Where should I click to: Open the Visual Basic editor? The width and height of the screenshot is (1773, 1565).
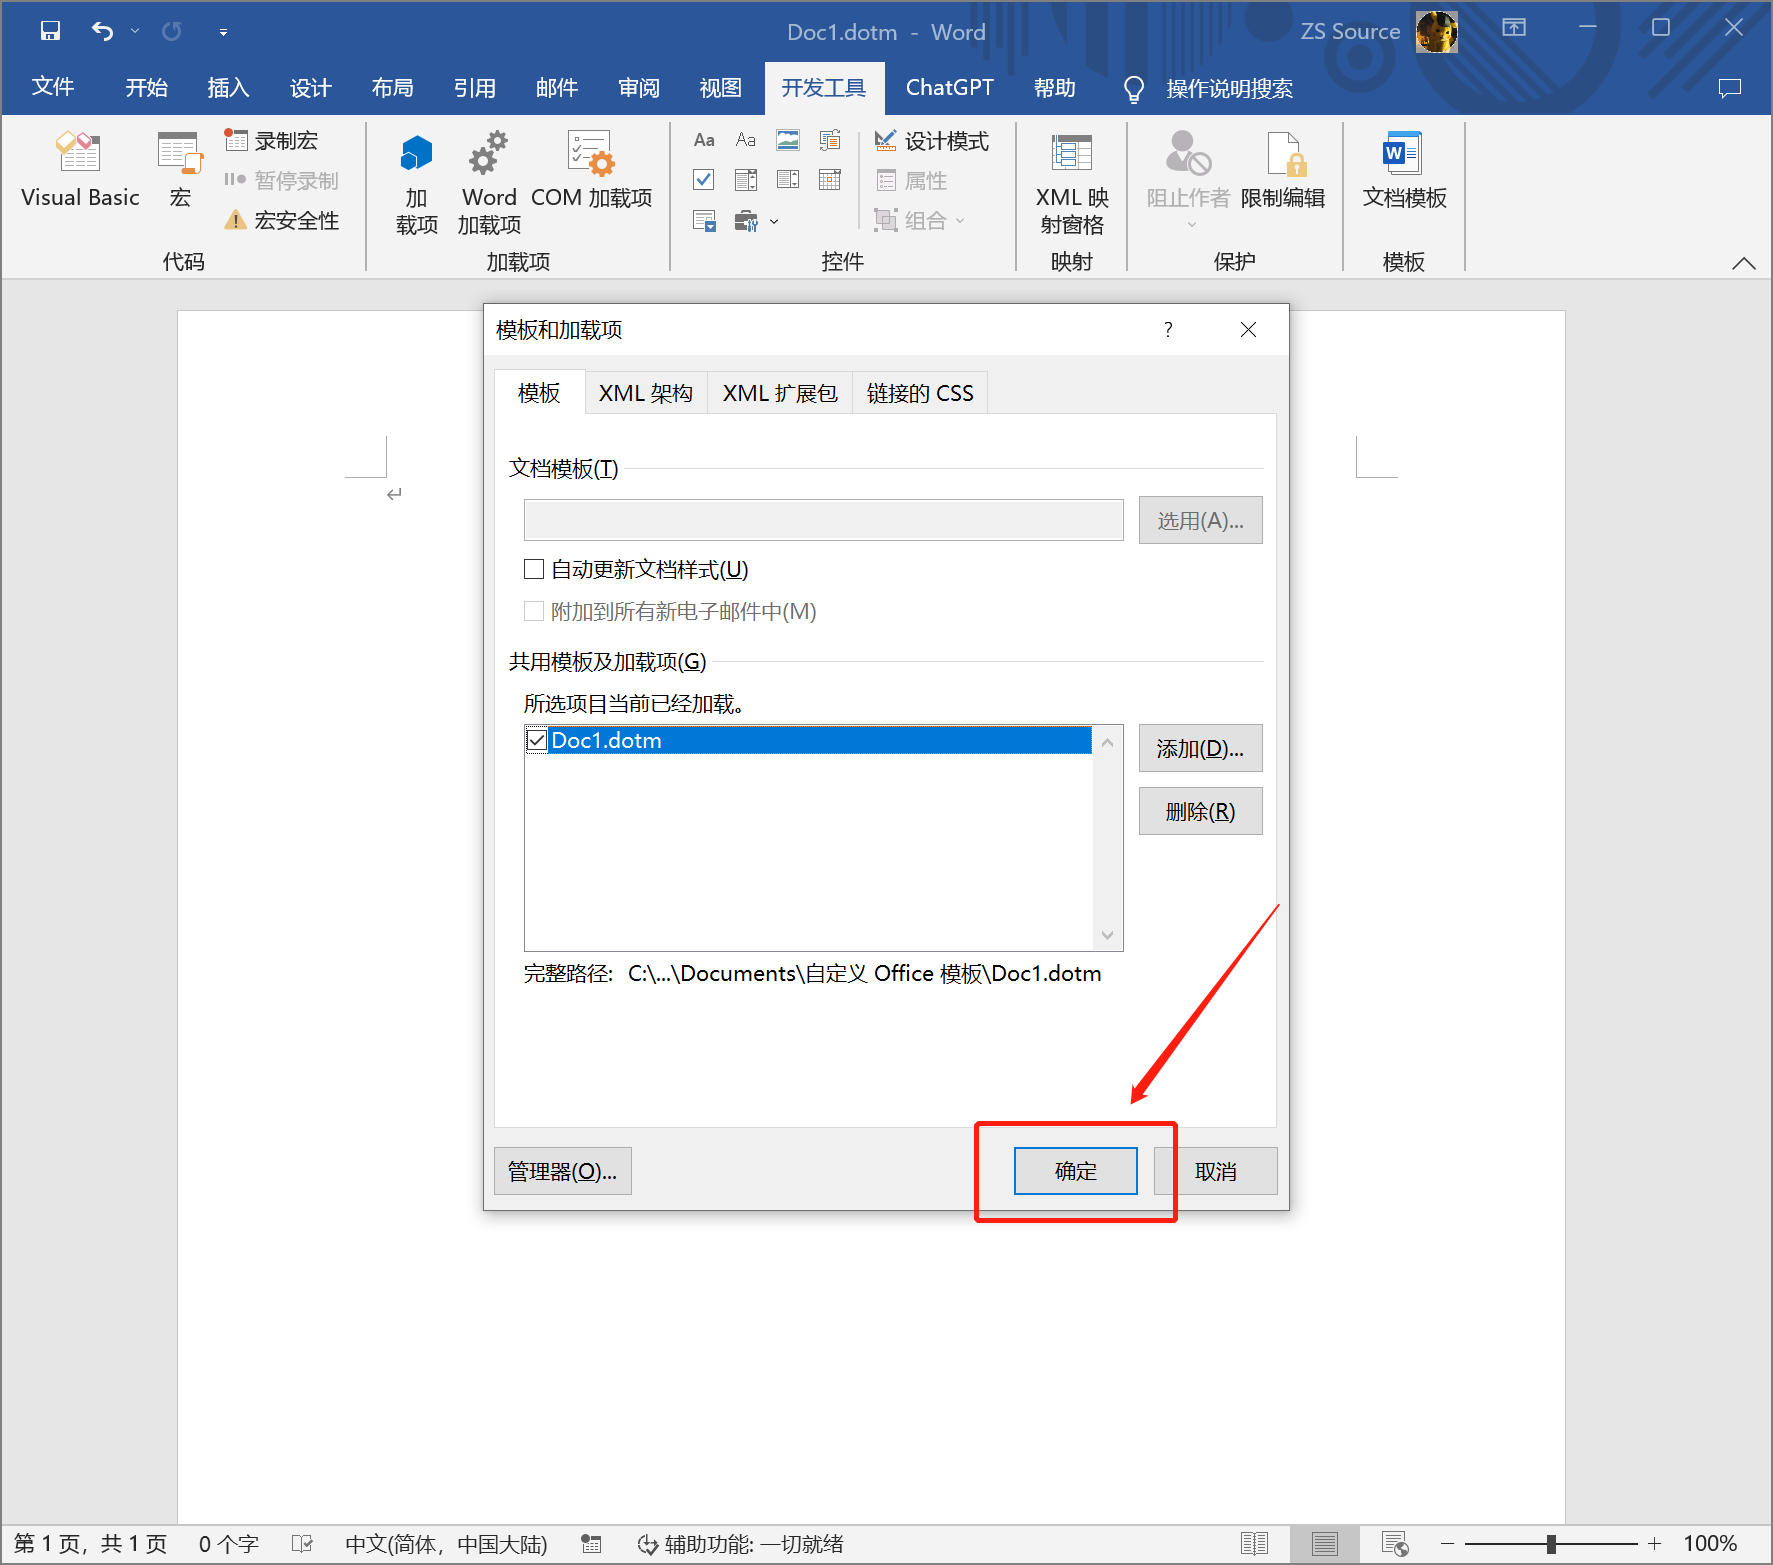pyautogui.click(x=80, y=170)
